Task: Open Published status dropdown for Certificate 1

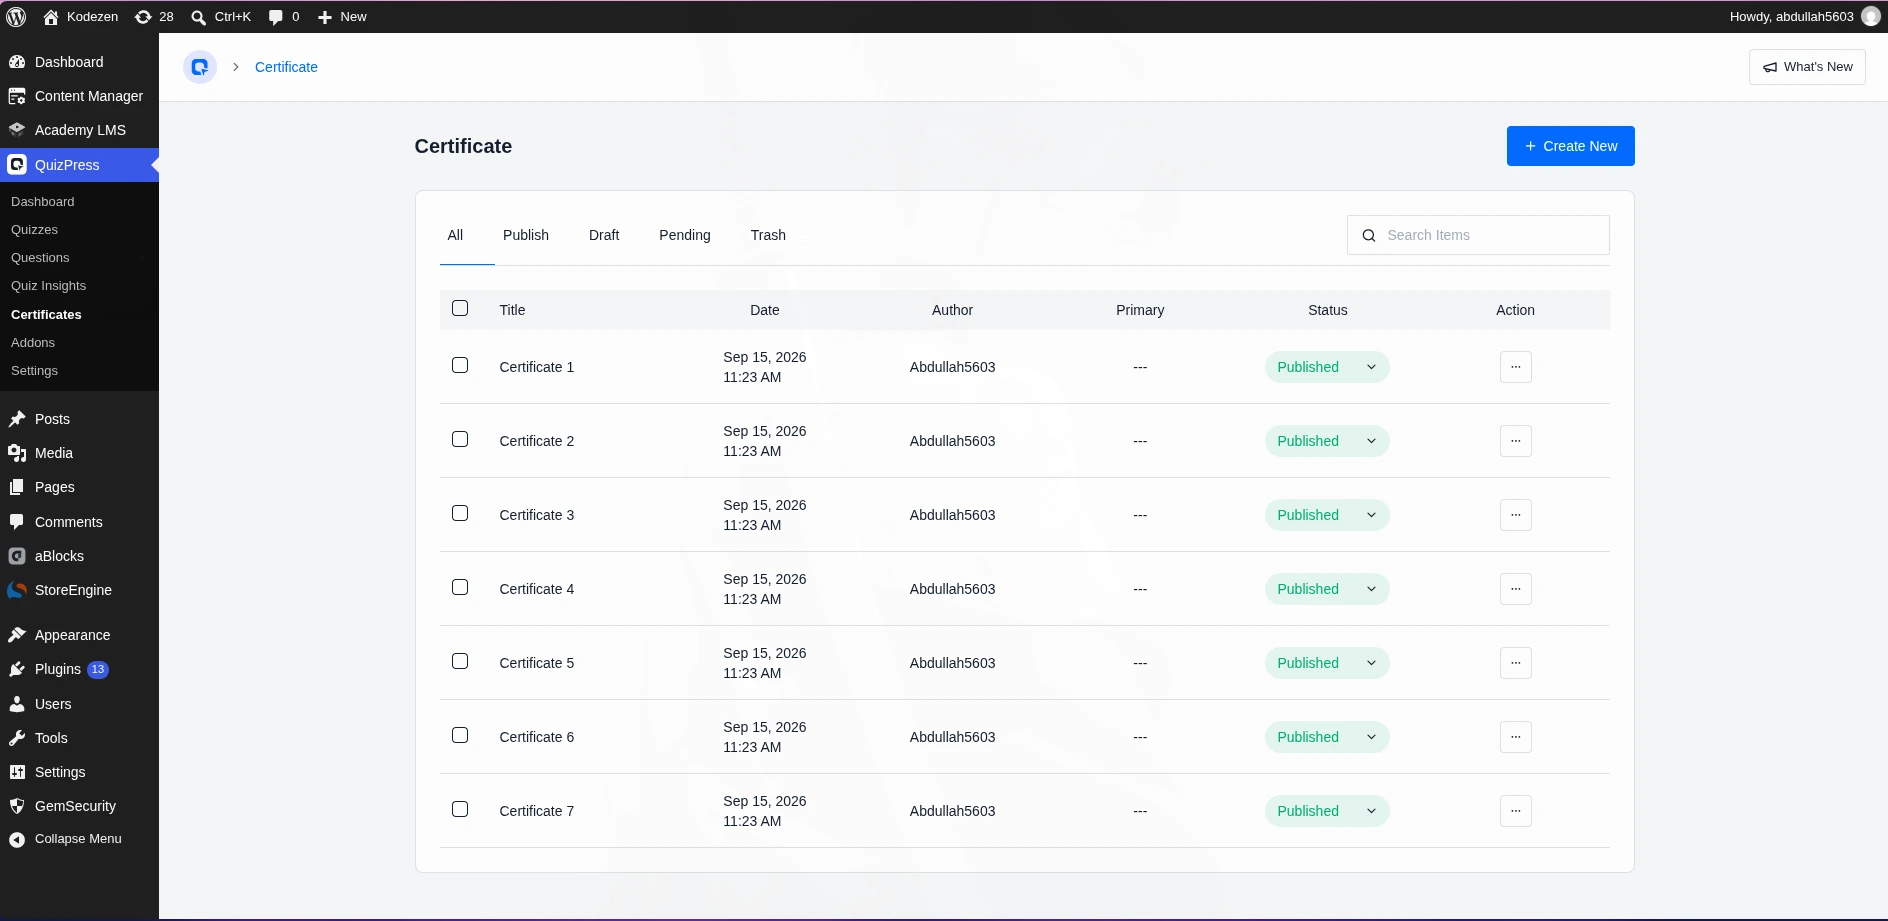Action: (1327, 367)
